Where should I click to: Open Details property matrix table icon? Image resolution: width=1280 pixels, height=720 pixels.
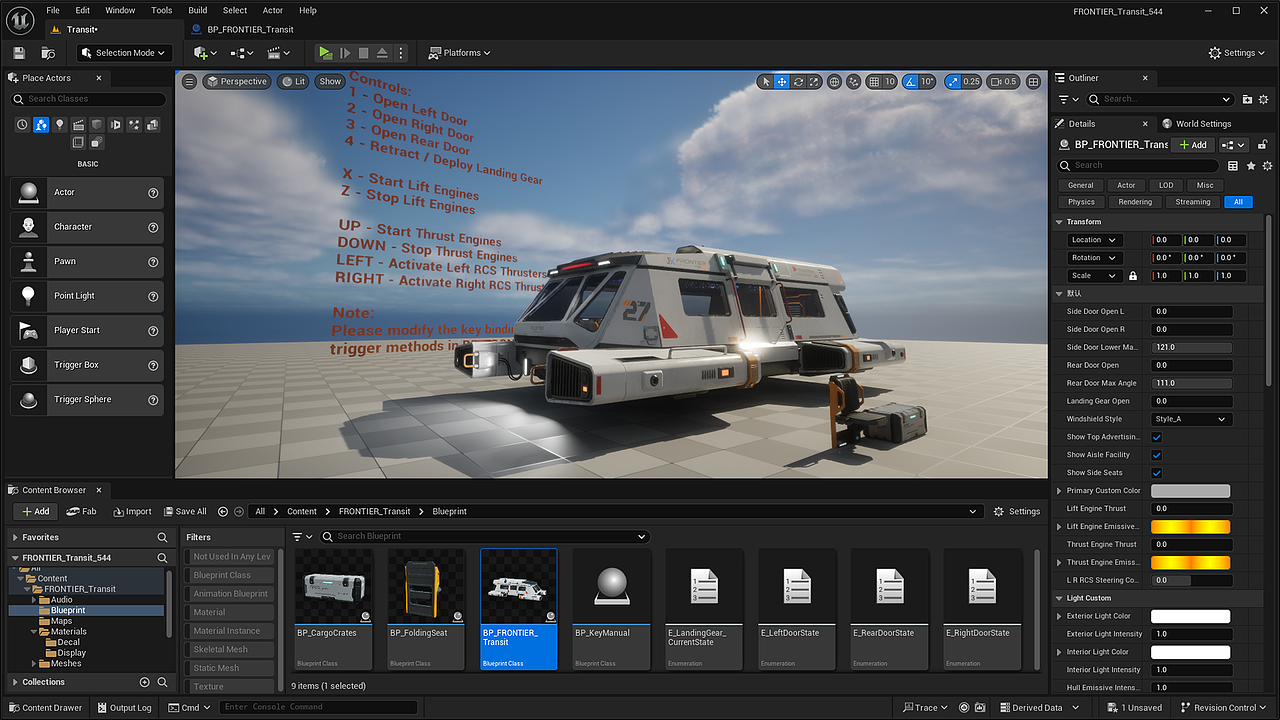click(1233, 166)
